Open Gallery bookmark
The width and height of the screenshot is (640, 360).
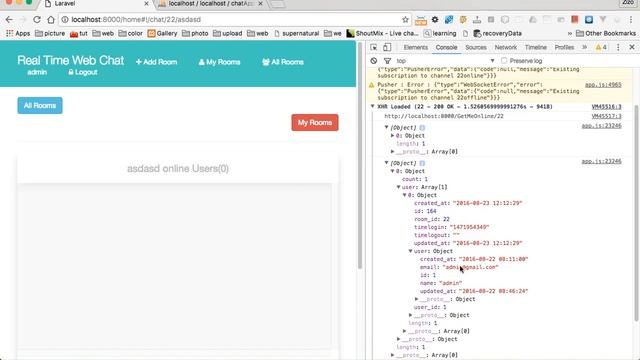[162, 33]
